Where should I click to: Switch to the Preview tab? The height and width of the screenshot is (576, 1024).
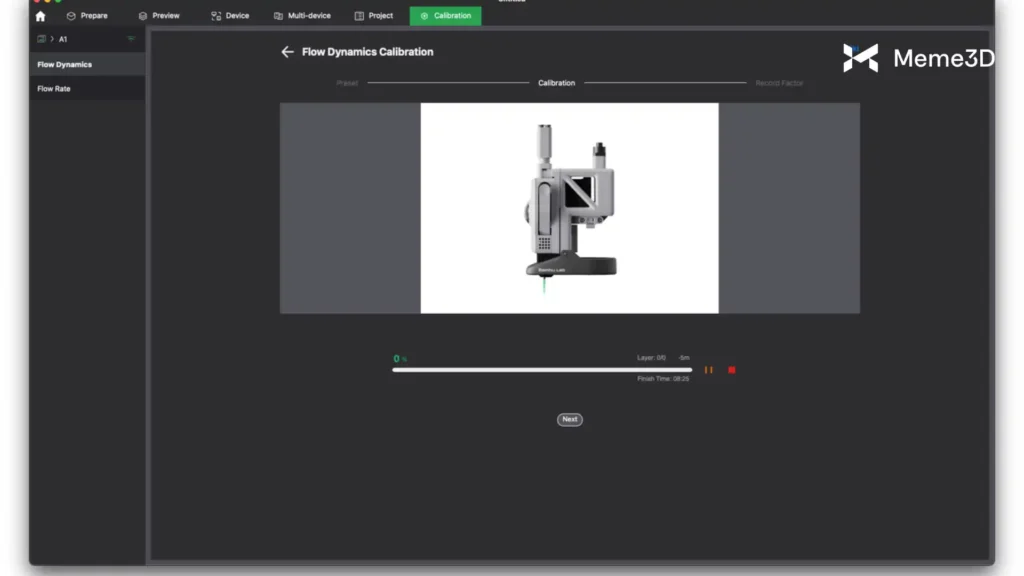pyautogui.click(x=159, y=16)
